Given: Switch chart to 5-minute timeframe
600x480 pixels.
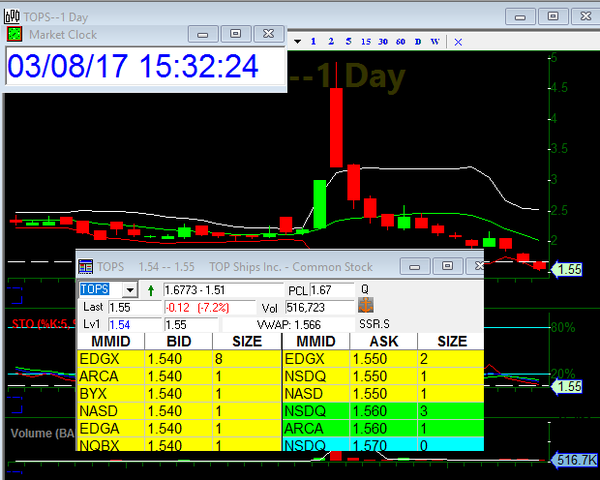Looking at the screenshot, I should point(347,41).
